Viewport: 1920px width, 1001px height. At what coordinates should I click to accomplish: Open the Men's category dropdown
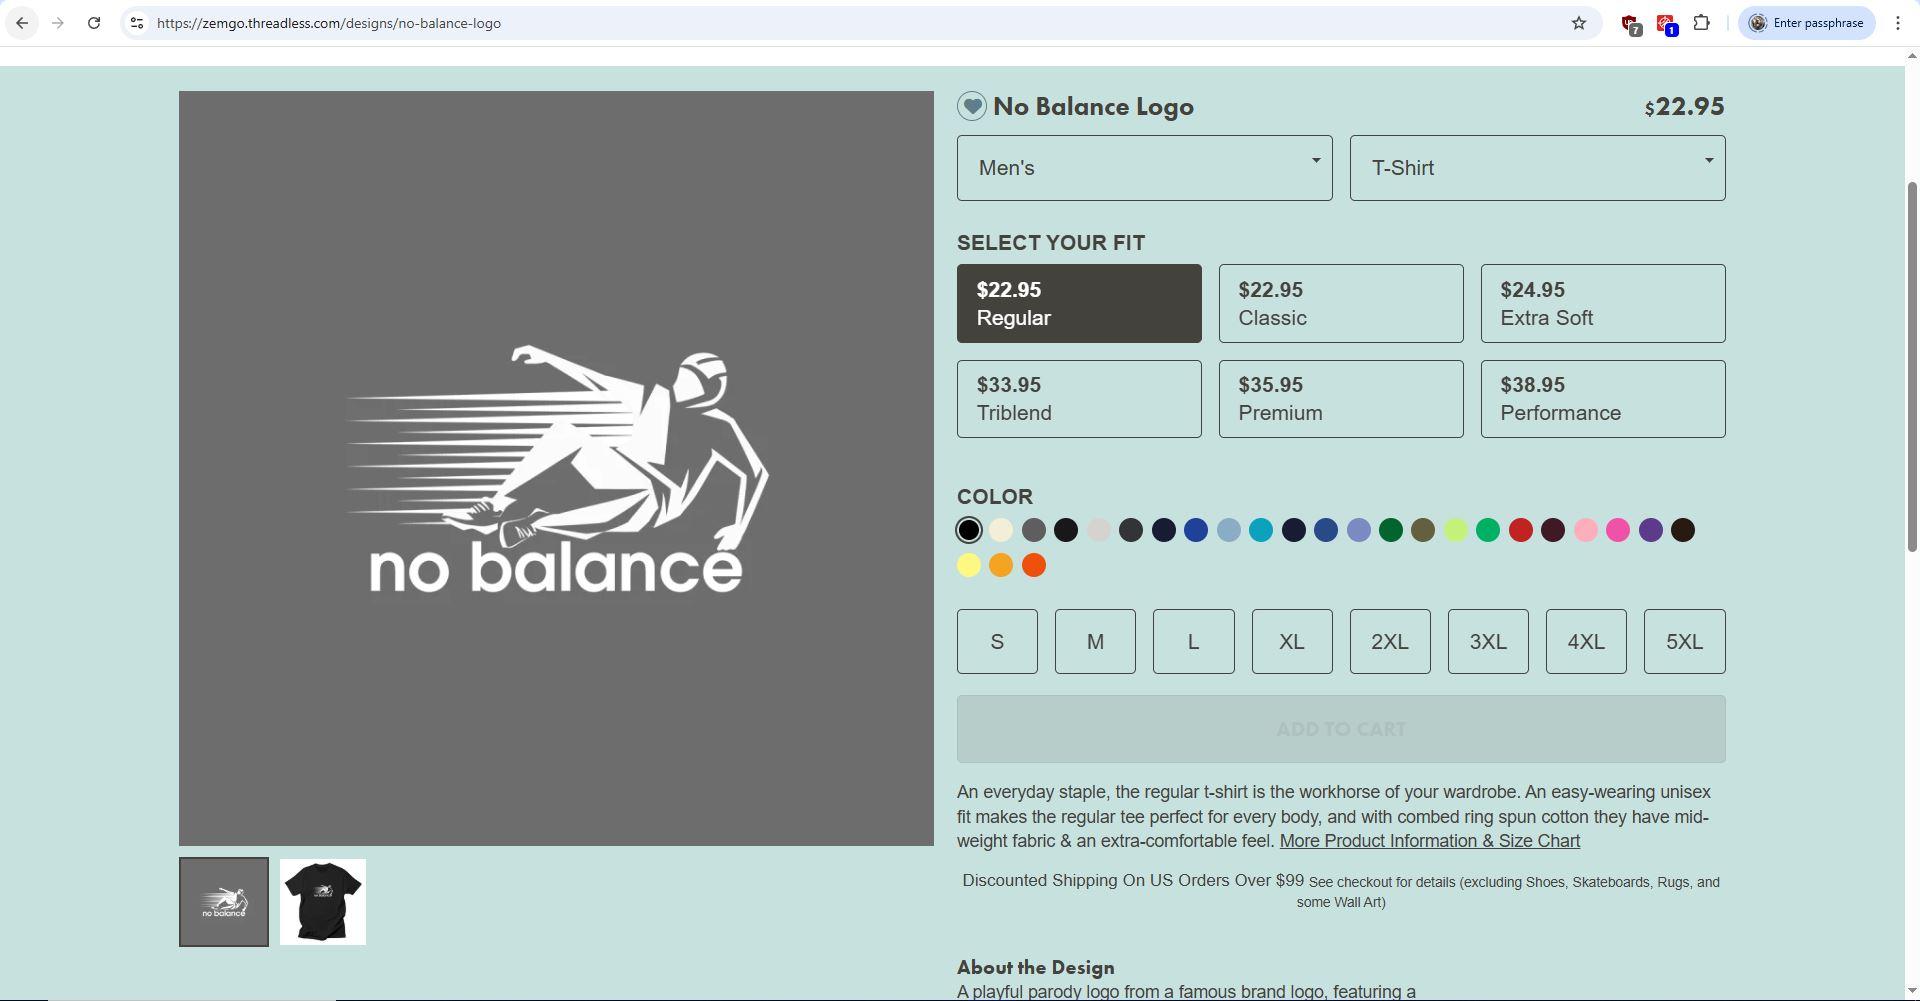coord(1144,168)
